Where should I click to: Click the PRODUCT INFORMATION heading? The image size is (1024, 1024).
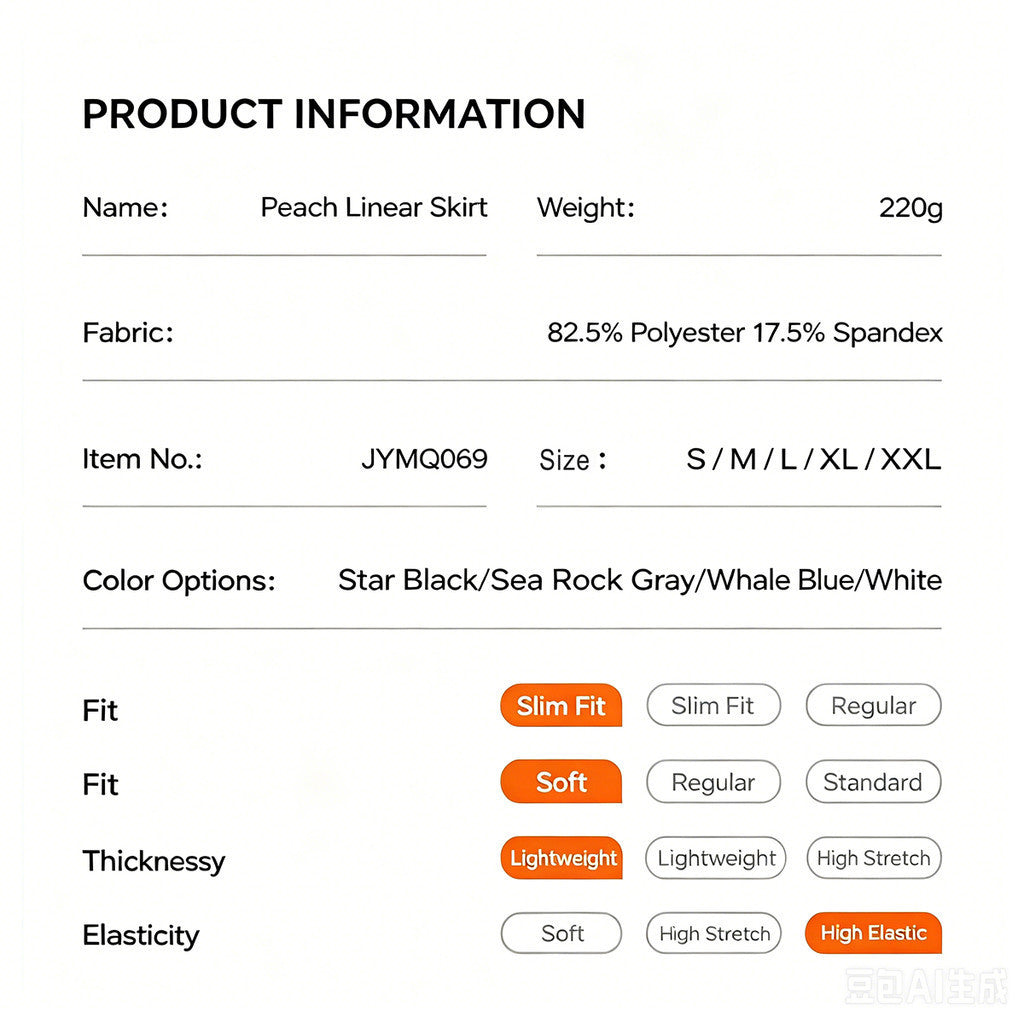point(334,114)
